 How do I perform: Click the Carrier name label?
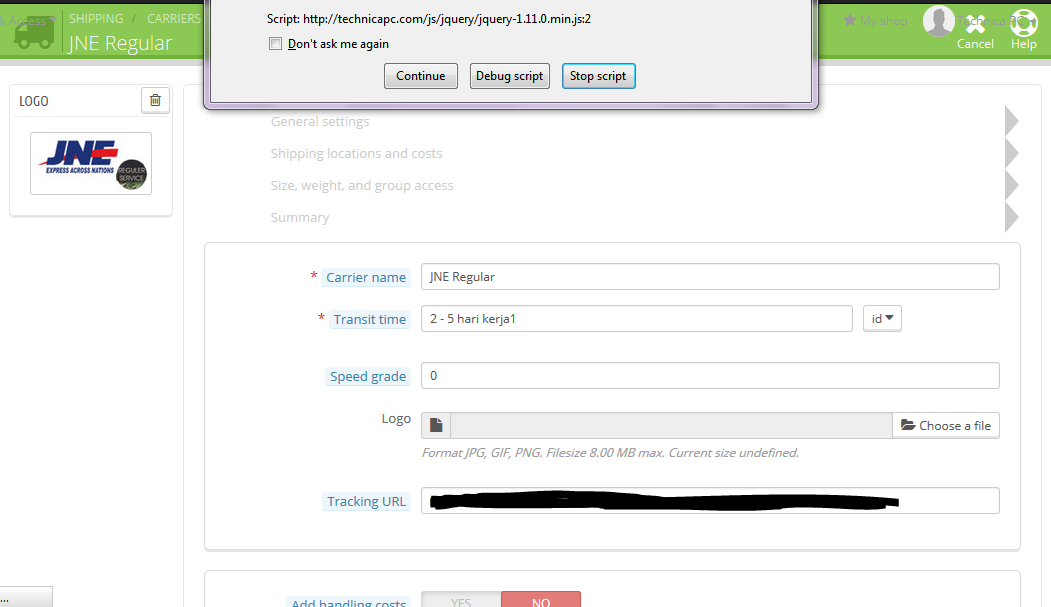[x=366, y=277]
